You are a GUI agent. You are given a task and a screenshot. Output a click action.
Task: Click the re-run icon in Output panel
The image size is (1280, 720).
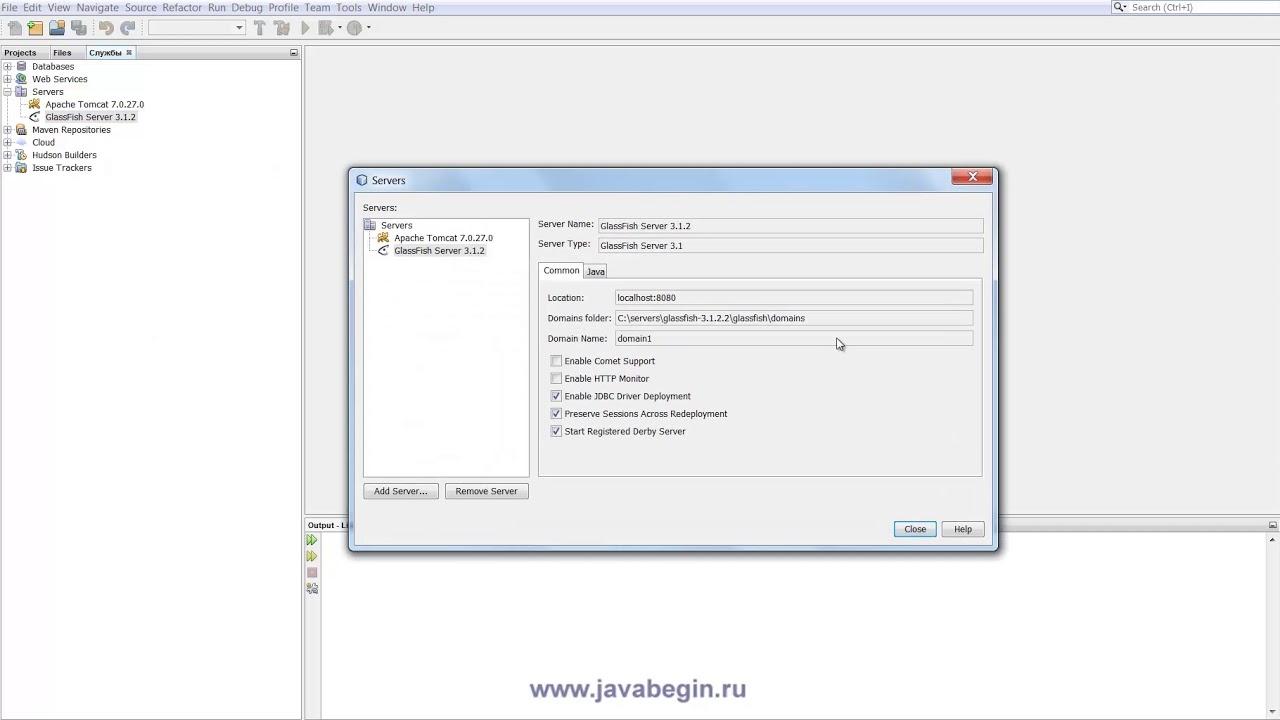(x=312, y=540)
